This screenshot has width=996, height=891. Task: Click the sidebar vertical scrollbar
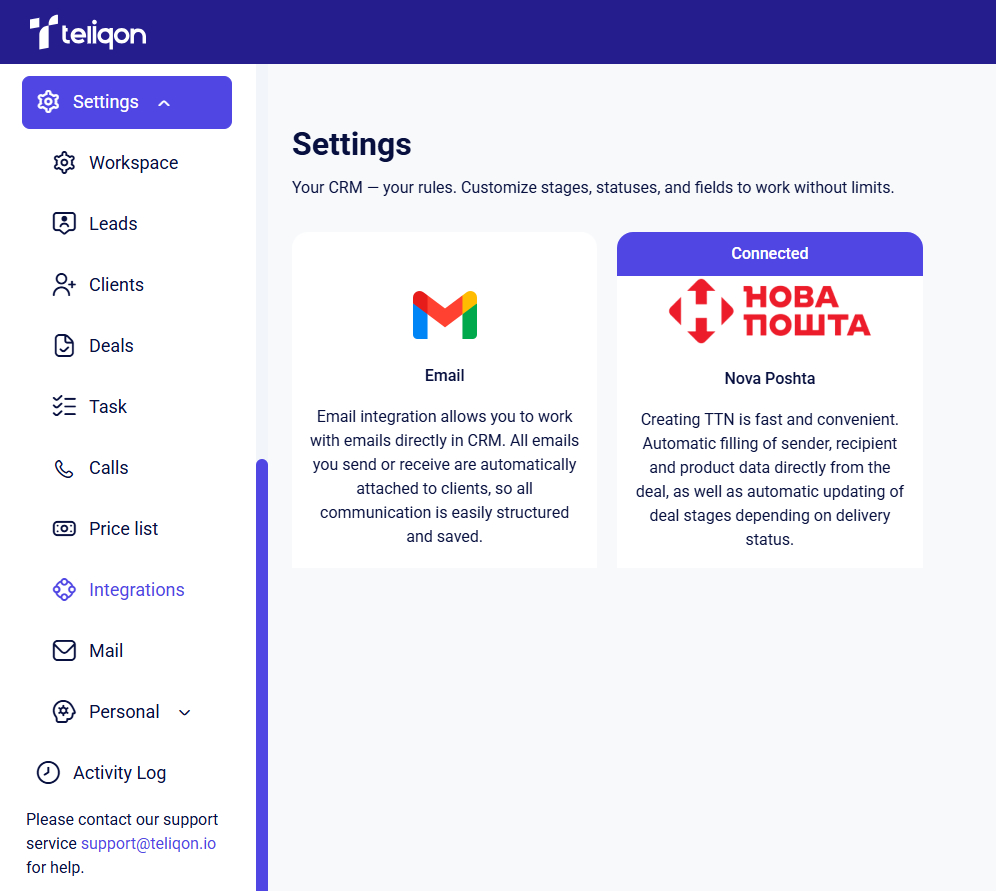[x=262, y=674]
